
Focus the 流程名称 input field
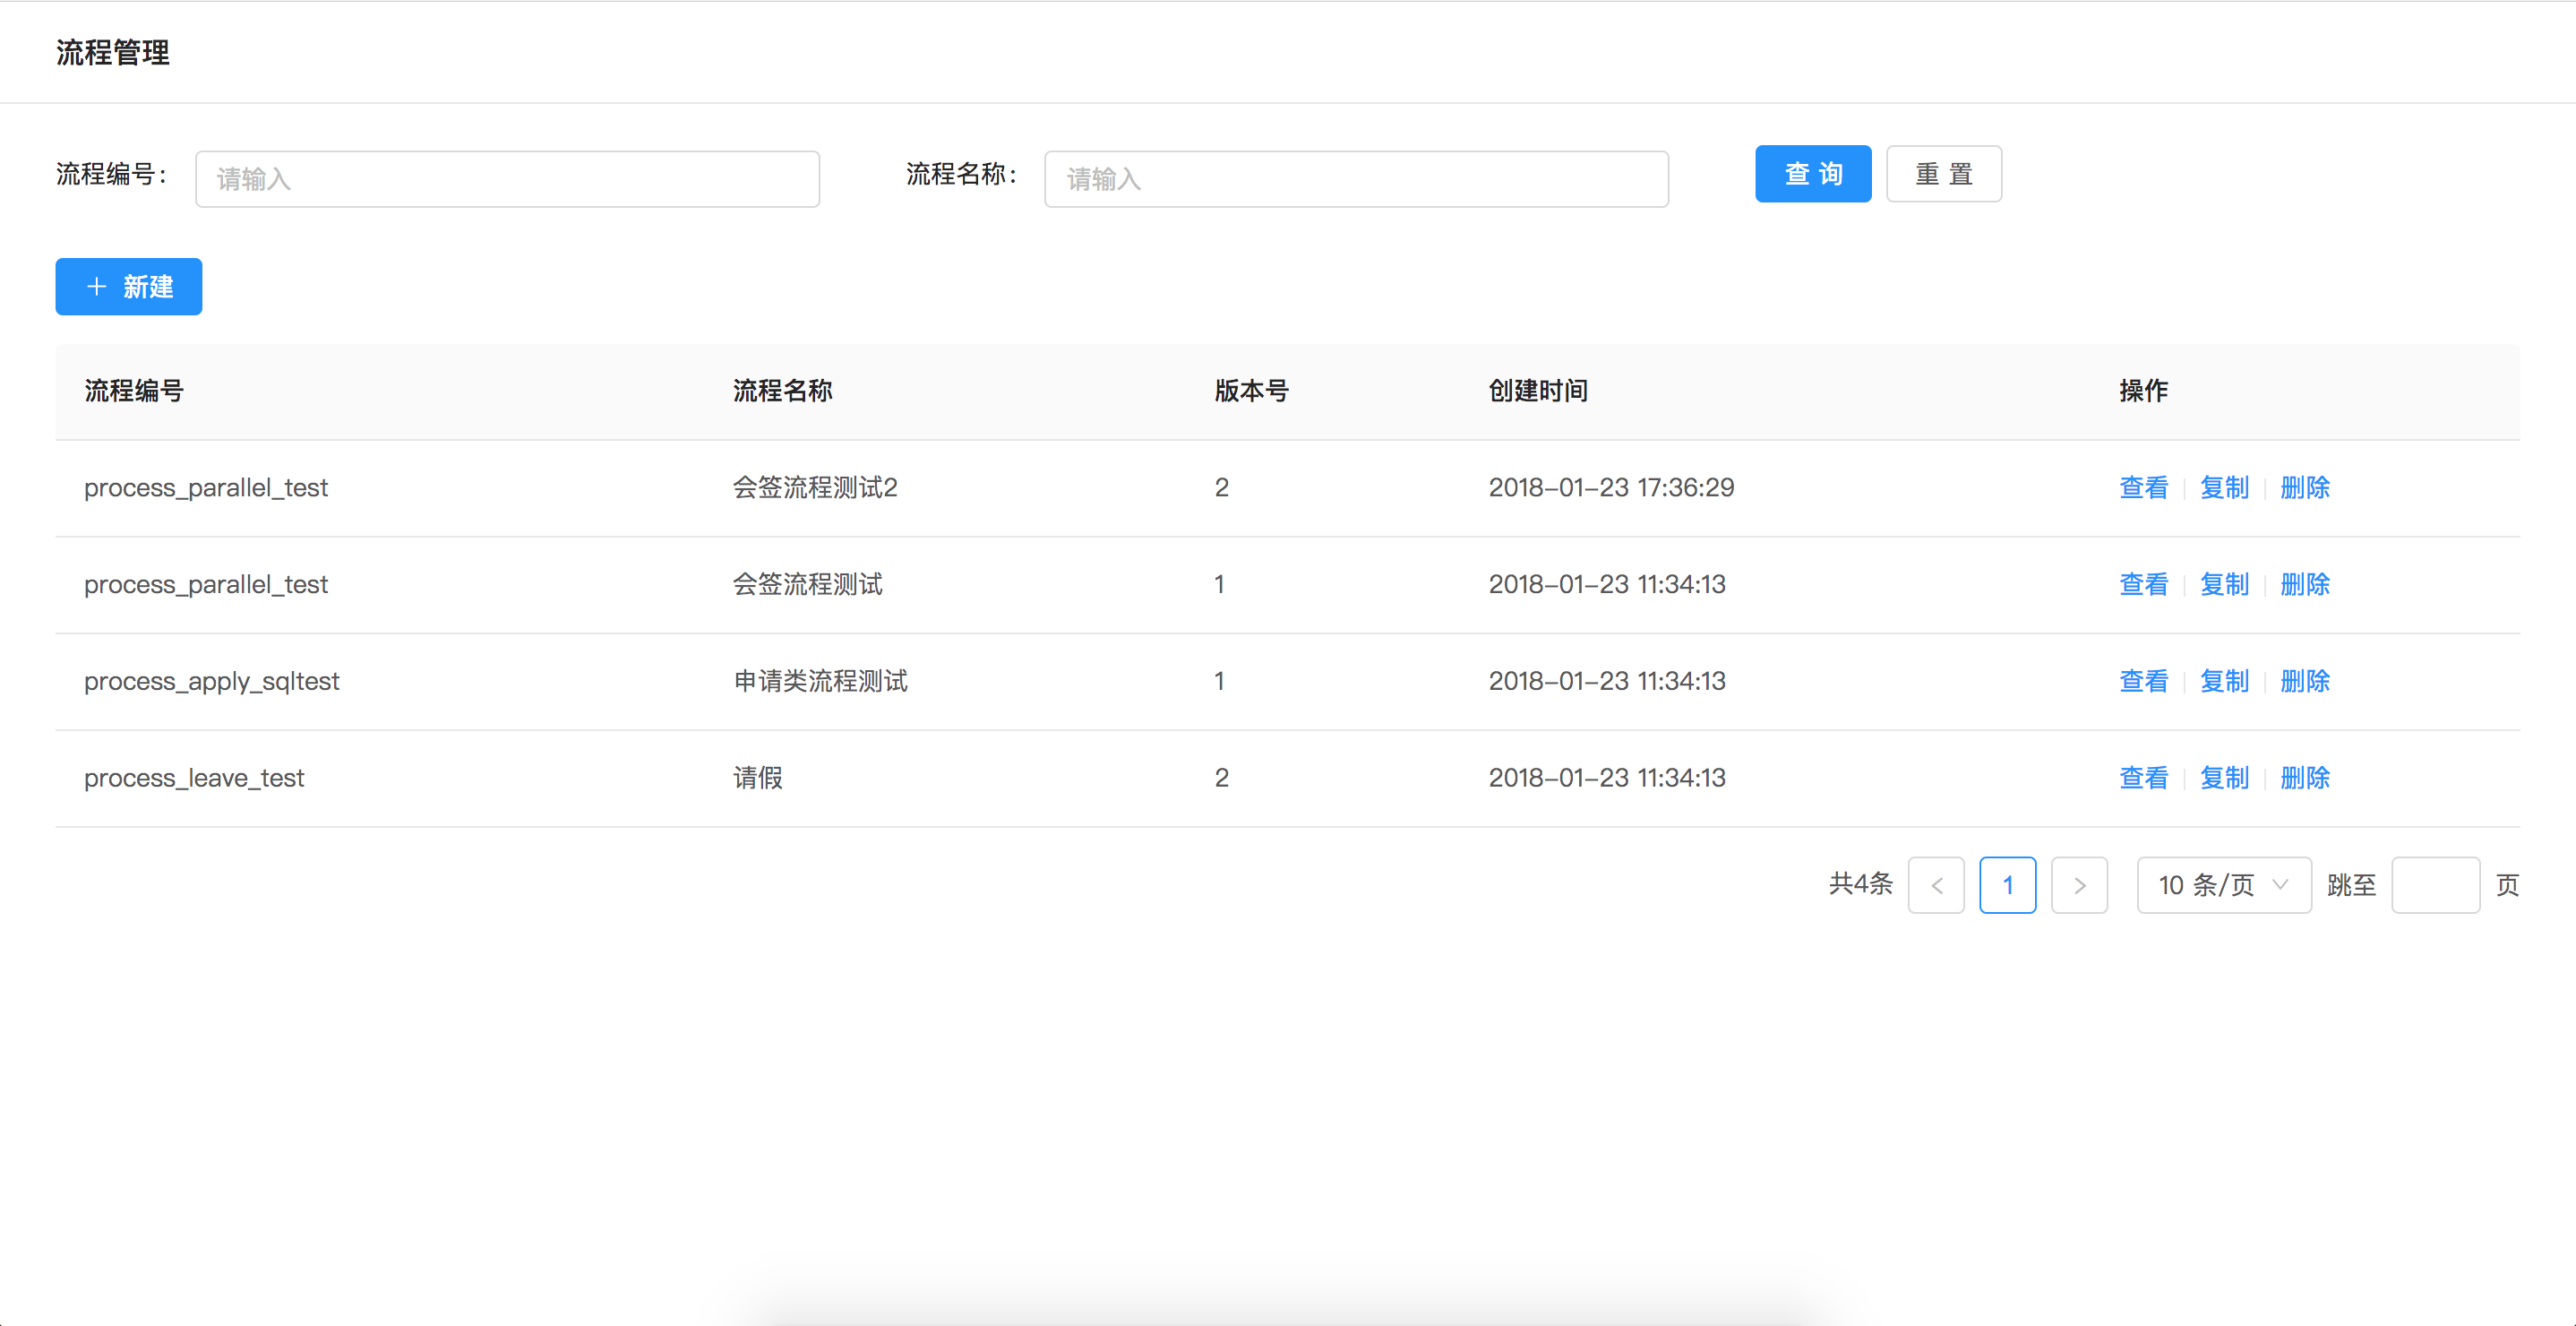click(x=1355, y=179)
